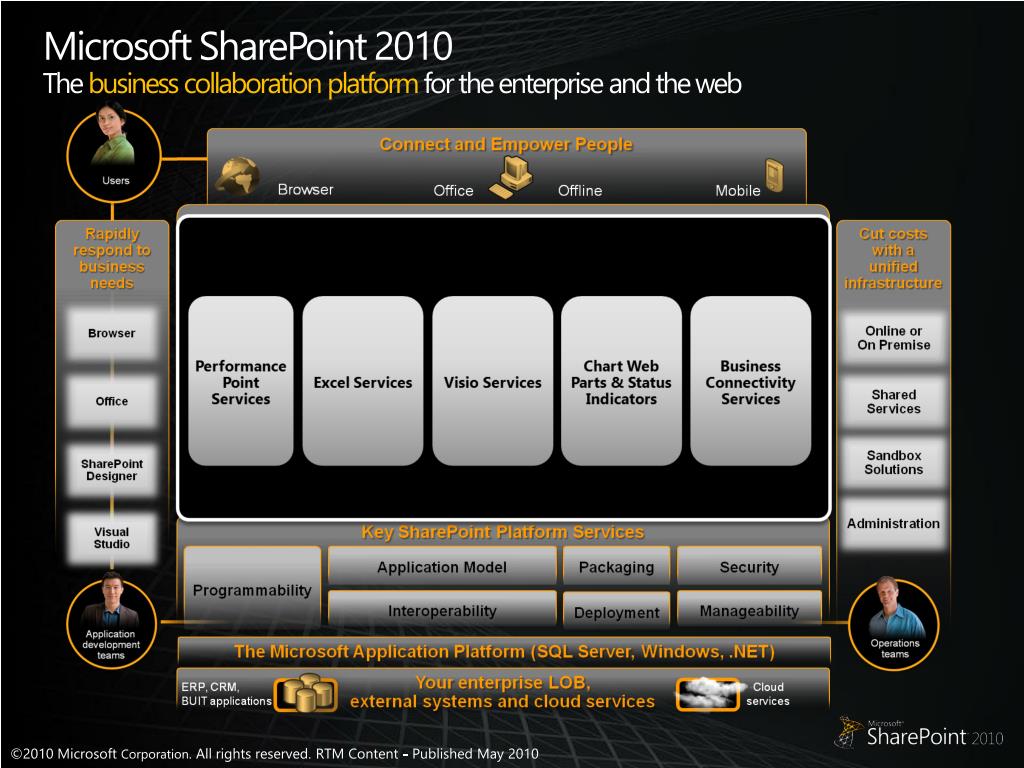Open the Sandbox Solutions box
Viewport: 1024px width, 768px height.
893,462
